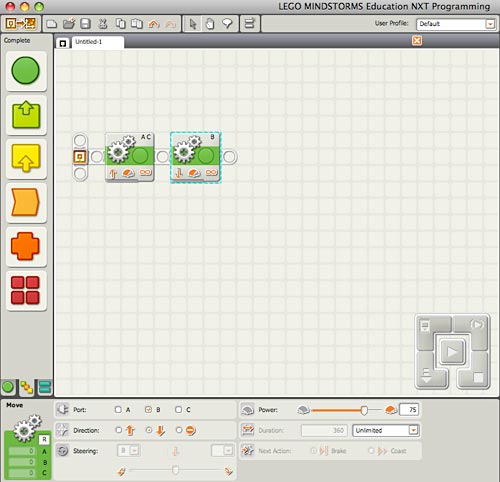
Task: Select the Pan hand tool
Action: [210, 24]
